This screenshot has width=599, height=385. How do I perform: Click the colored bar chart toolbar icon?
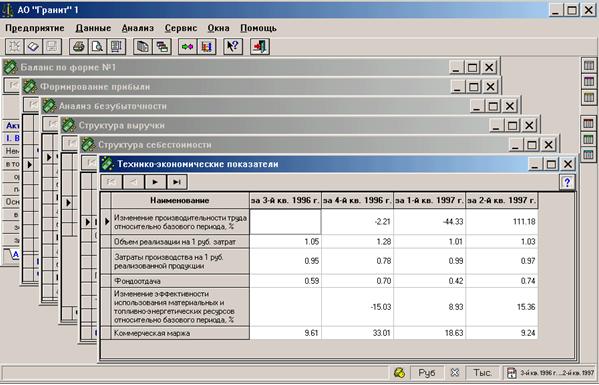(207, 47)
